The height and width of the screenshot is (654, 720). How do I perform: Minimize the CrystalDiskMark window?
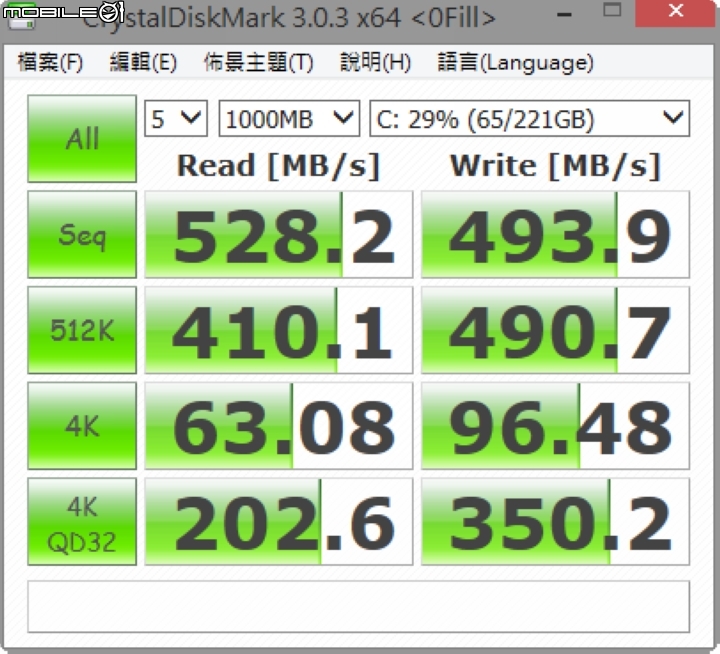[x=564, y=14]
